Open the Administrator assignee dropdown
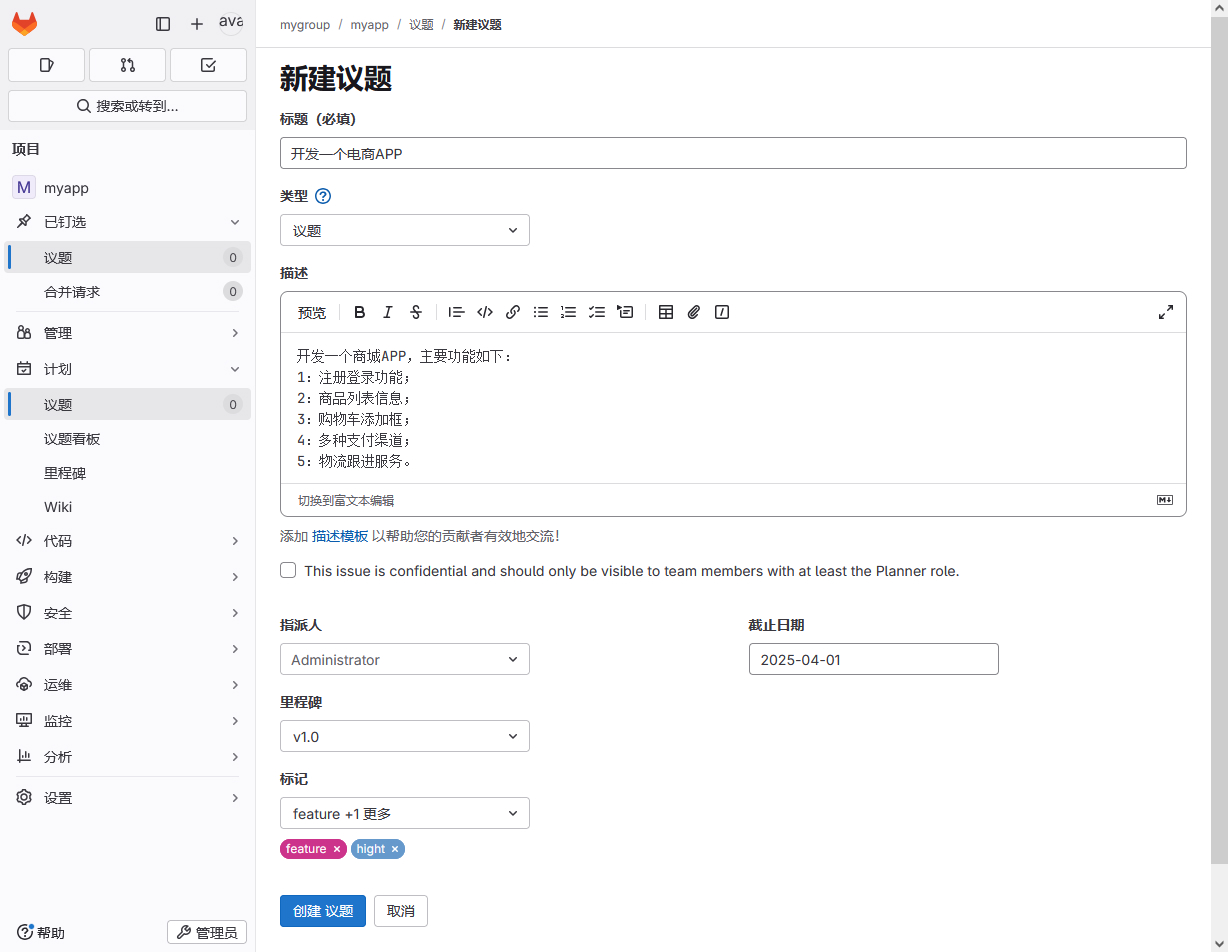 [405, 659]
